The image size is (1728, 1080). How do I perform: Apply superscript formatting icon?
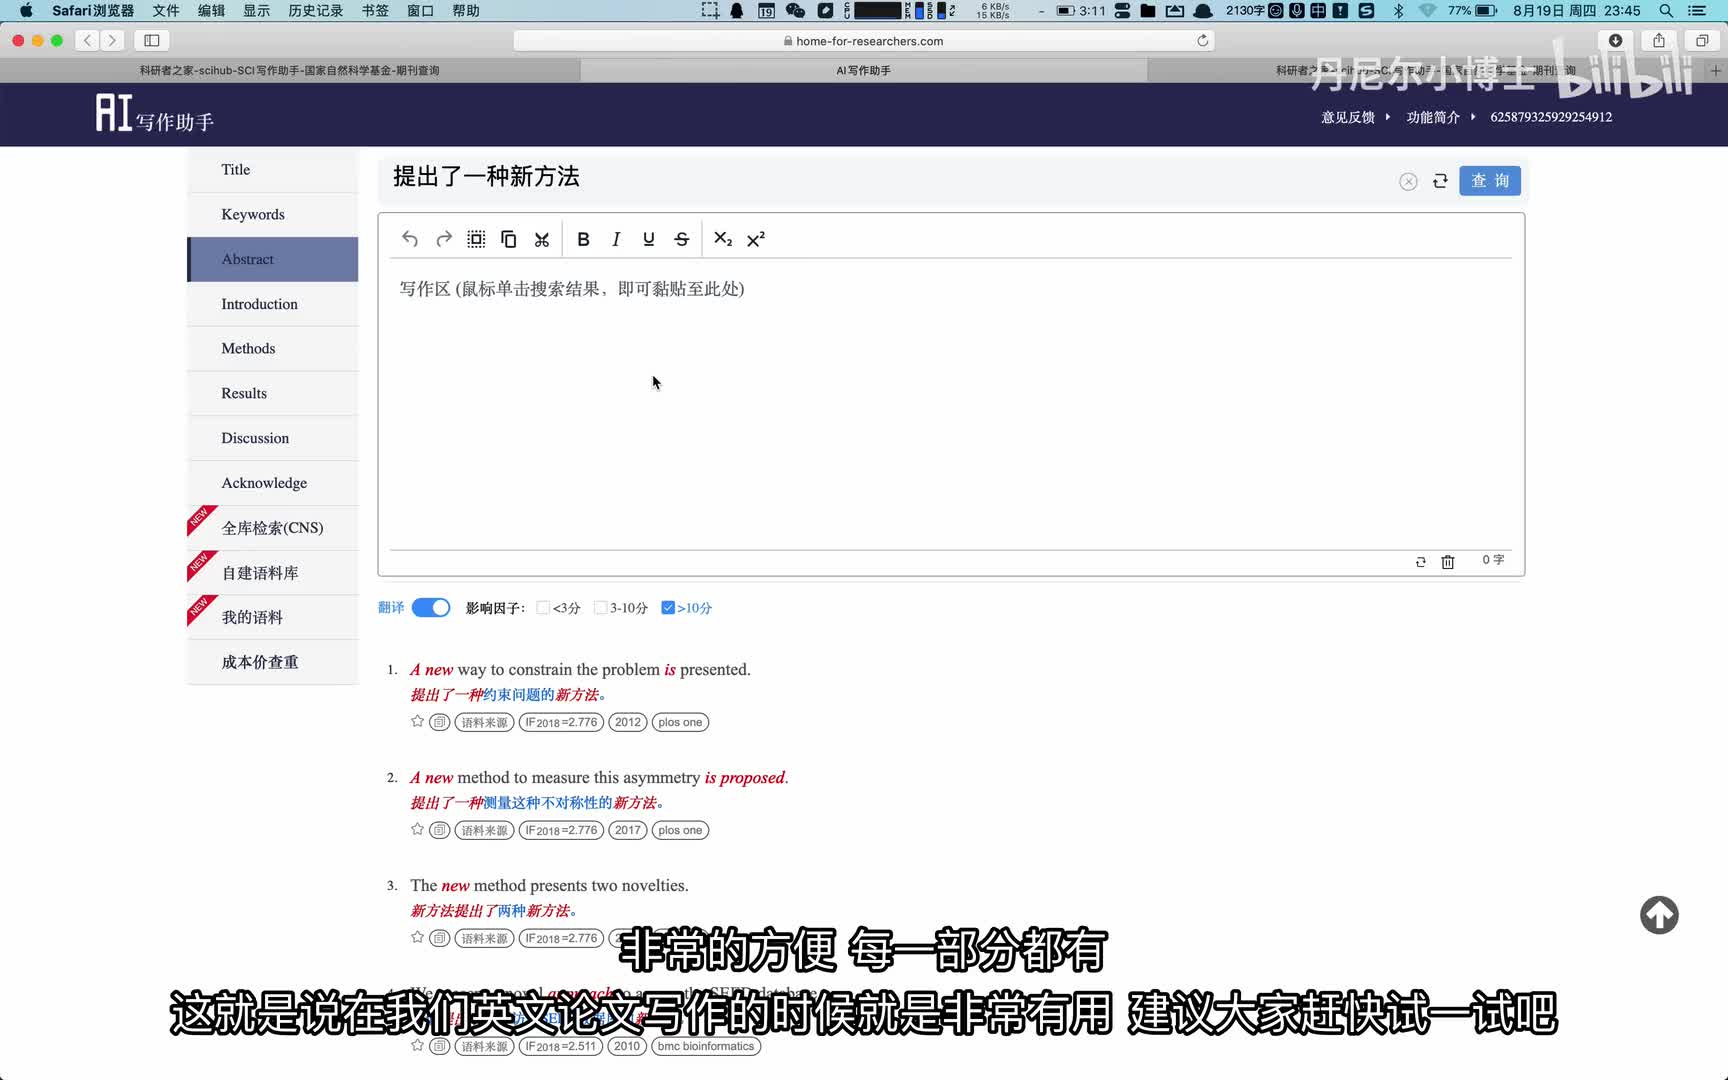(x=756, y=239)
